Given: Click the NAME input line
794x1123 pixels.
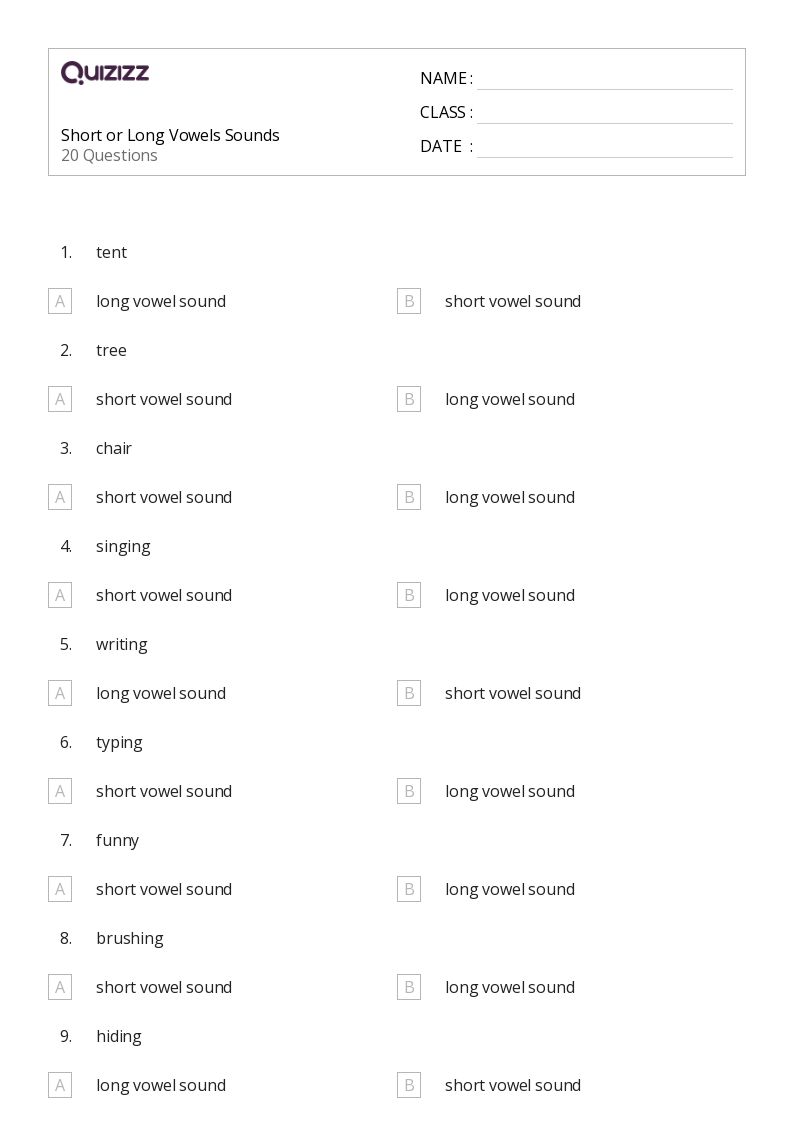Looking at the screenshot, I should tap(605, 80).
